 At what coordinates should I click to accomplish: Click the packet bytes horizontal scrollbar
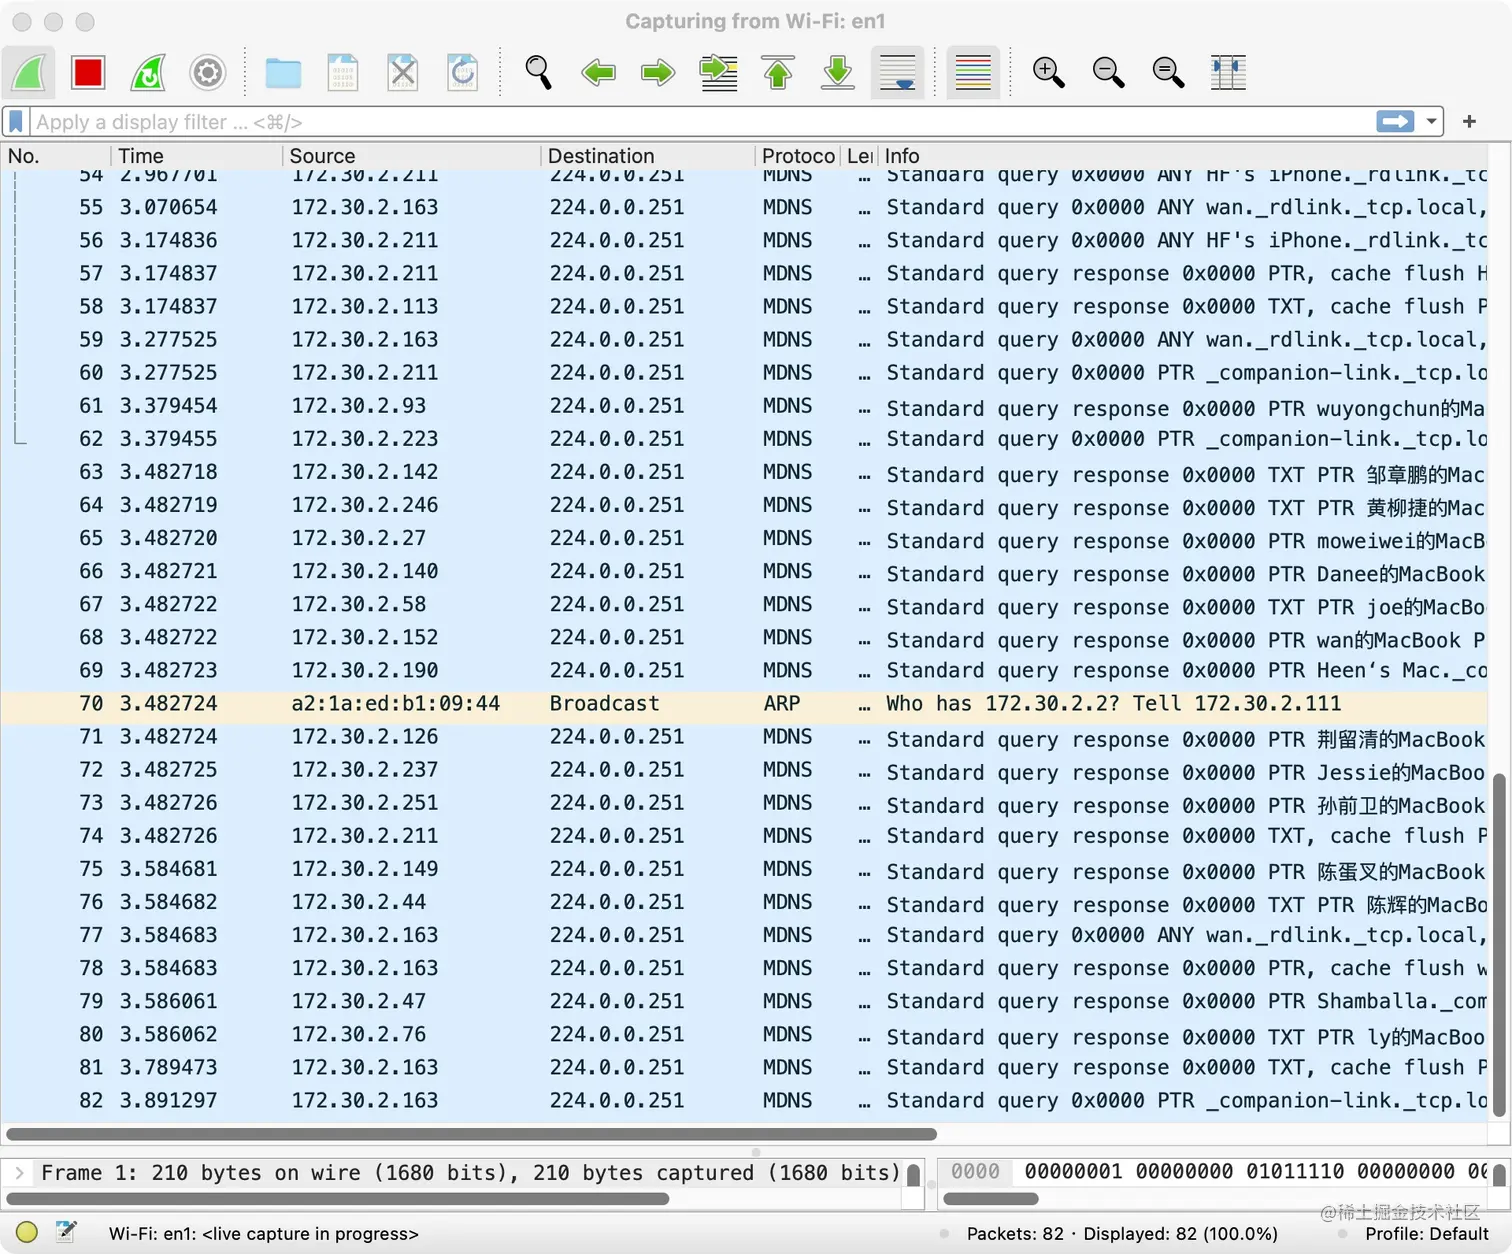991,1198
